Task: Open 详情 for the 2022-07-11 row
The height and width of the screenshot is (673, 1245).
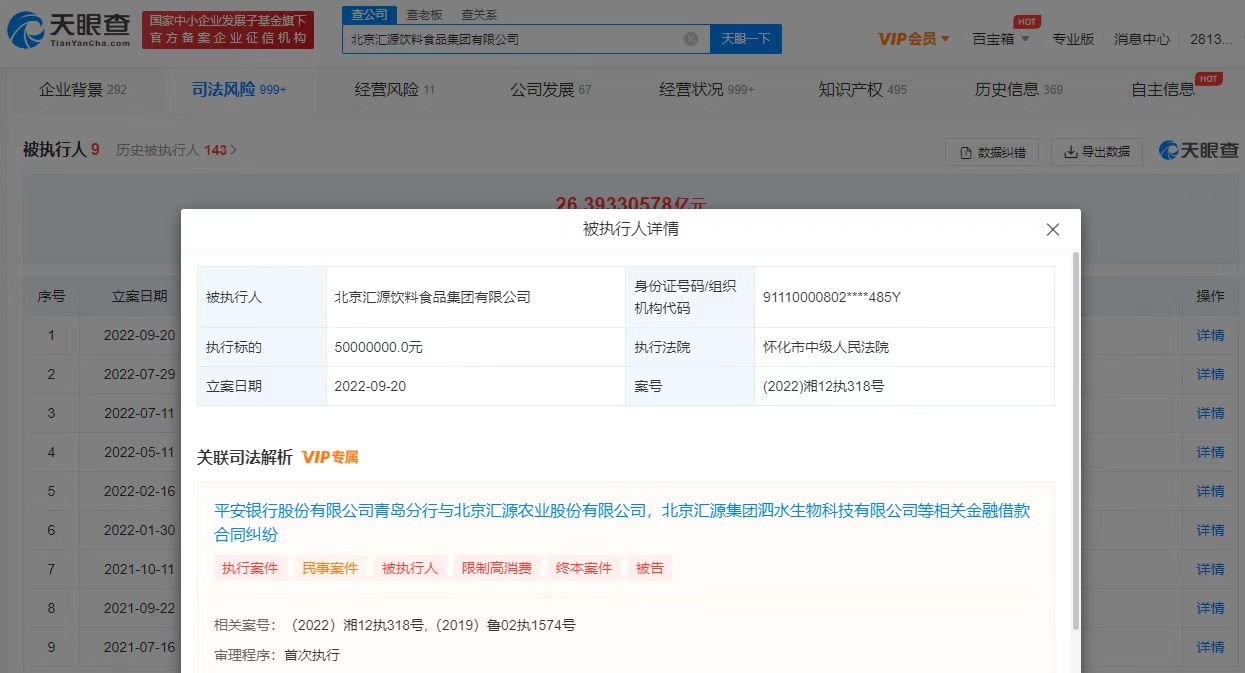Action: [x=1210, y=413]
